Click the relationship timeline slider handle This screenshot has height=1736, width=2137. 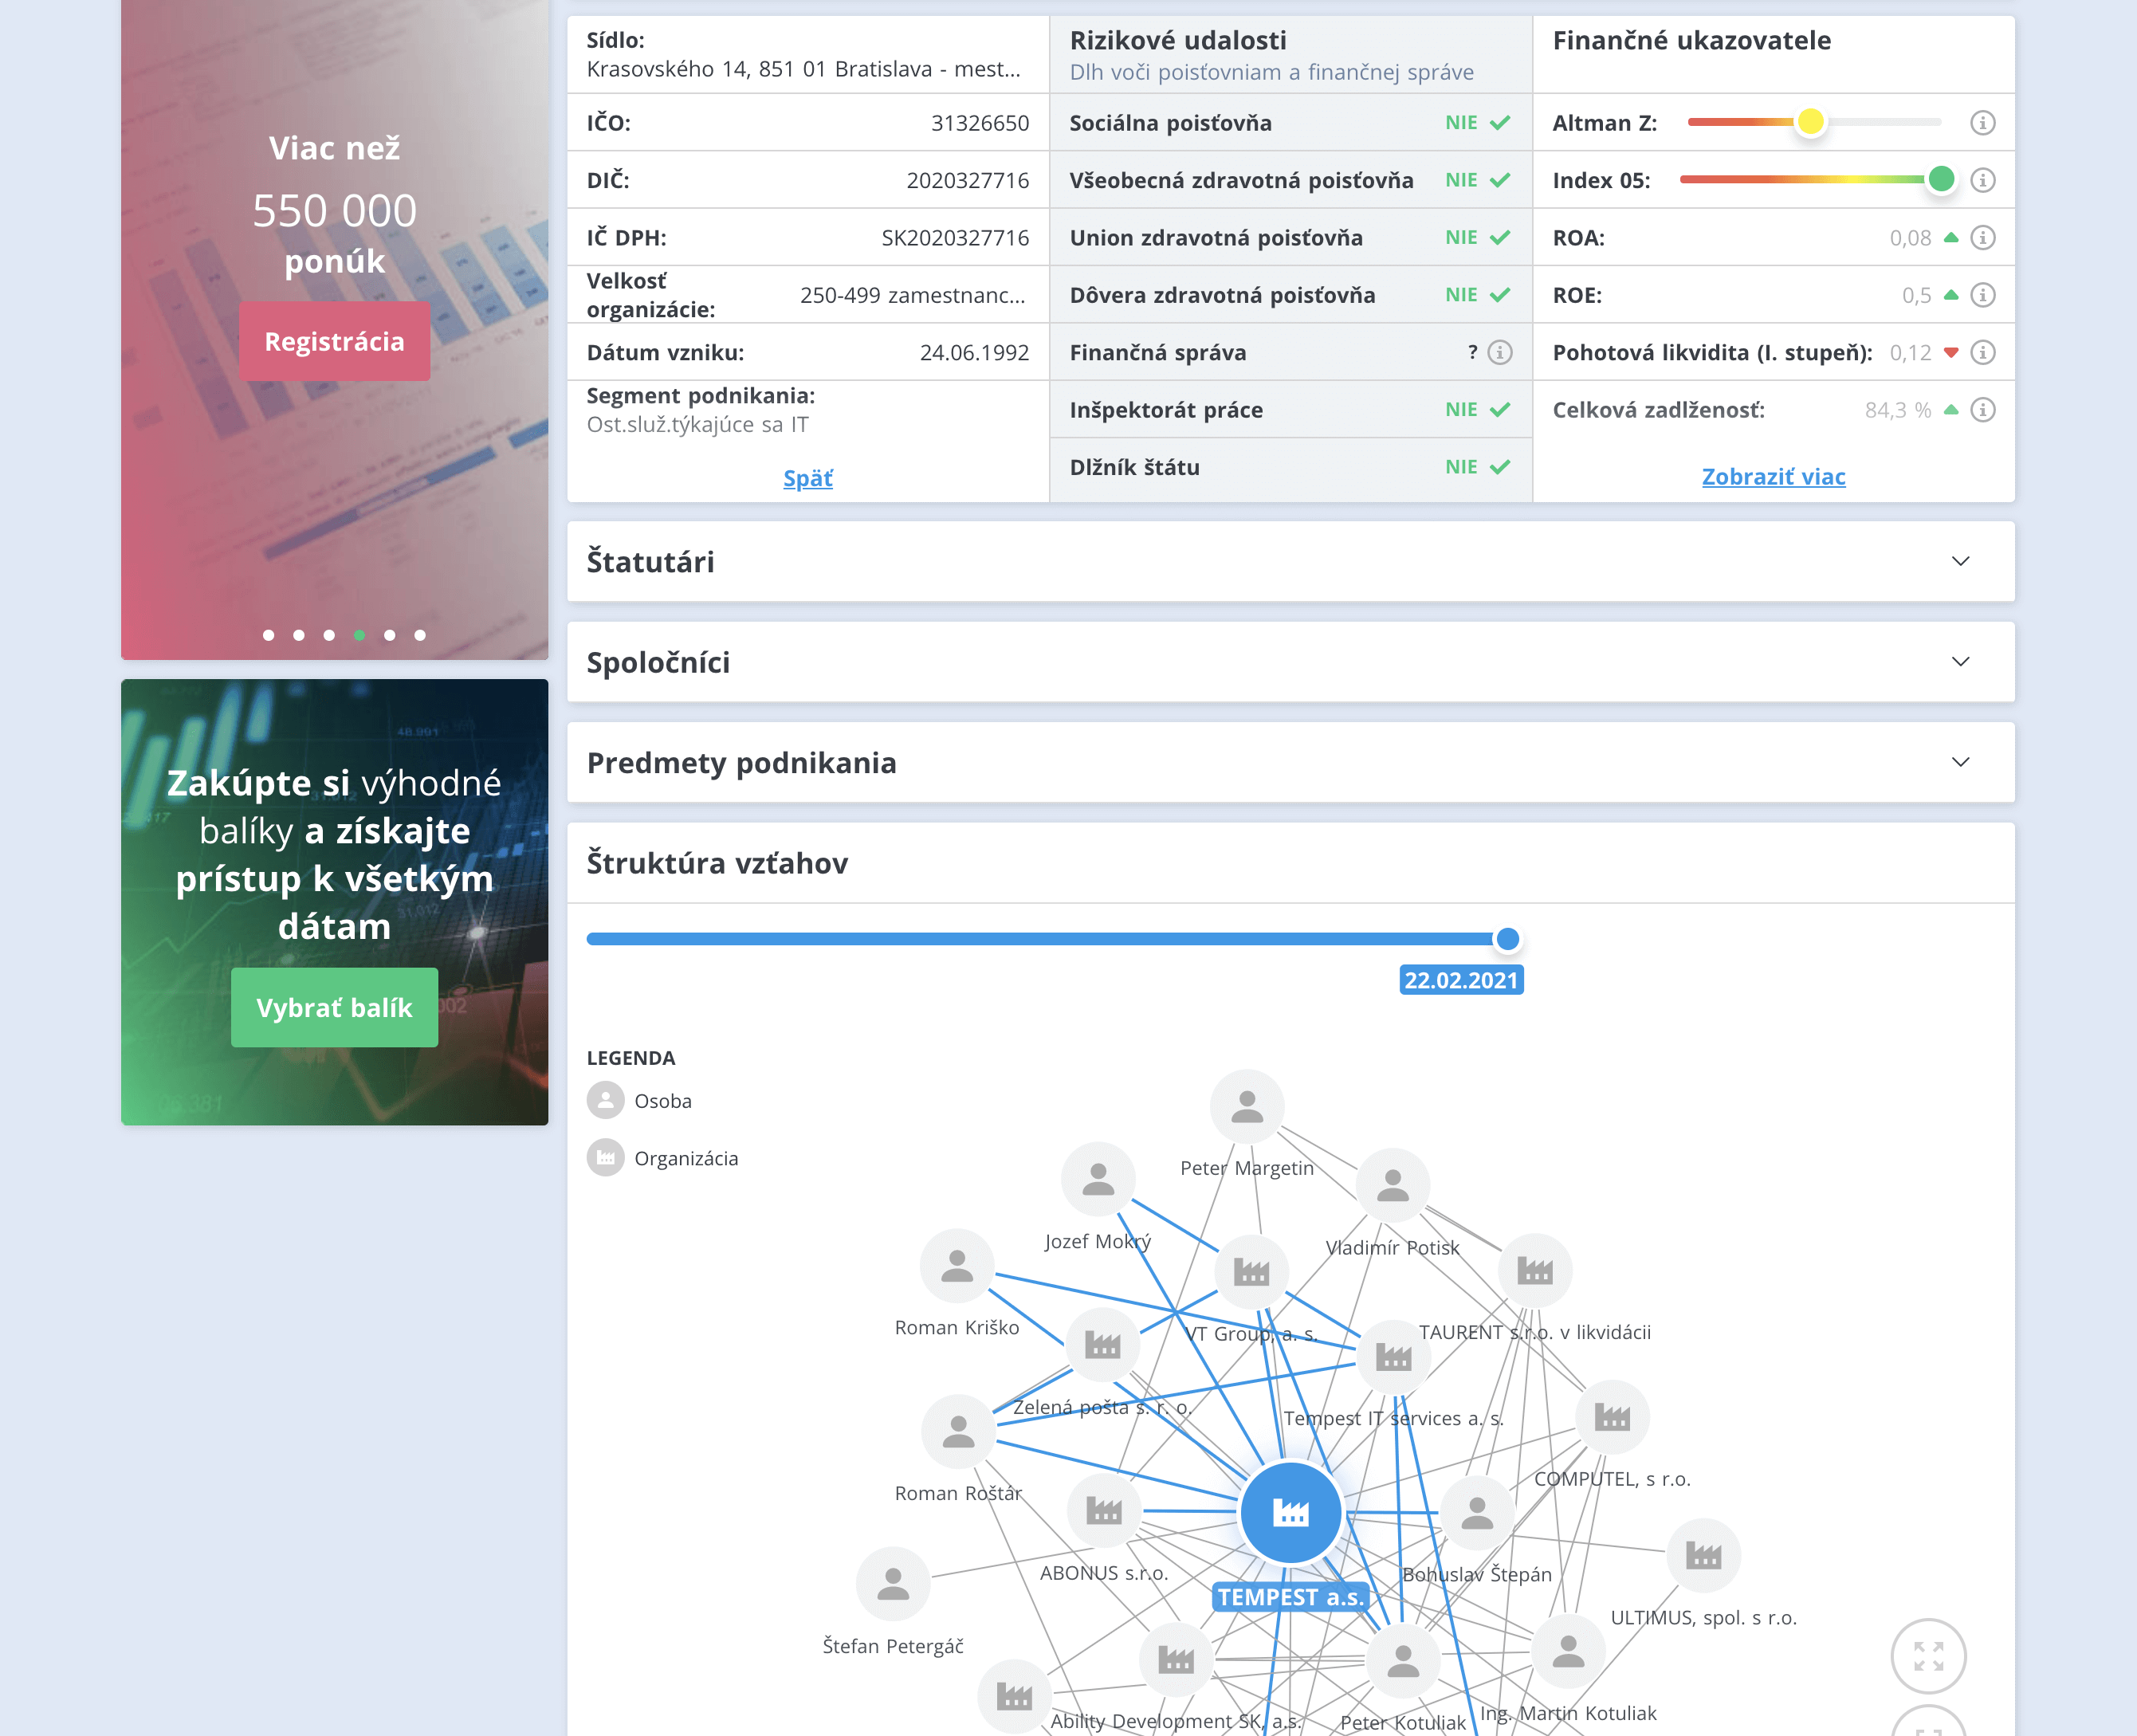click(x=1507, y=939)
